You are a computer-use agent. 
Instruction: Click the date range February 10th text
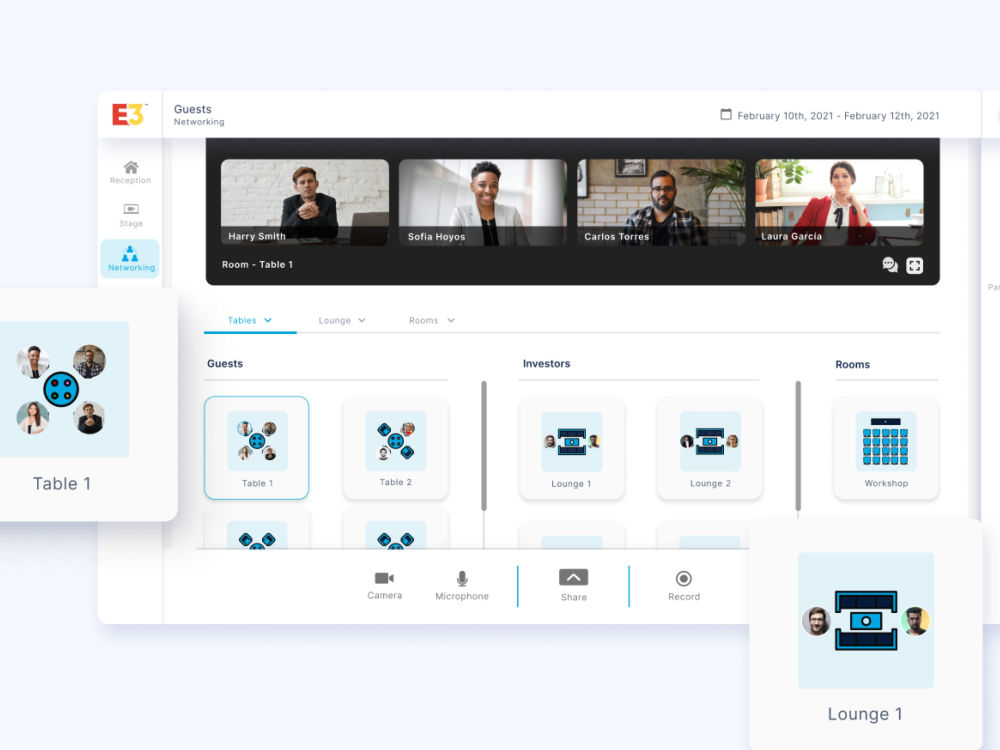click(838, 115)
